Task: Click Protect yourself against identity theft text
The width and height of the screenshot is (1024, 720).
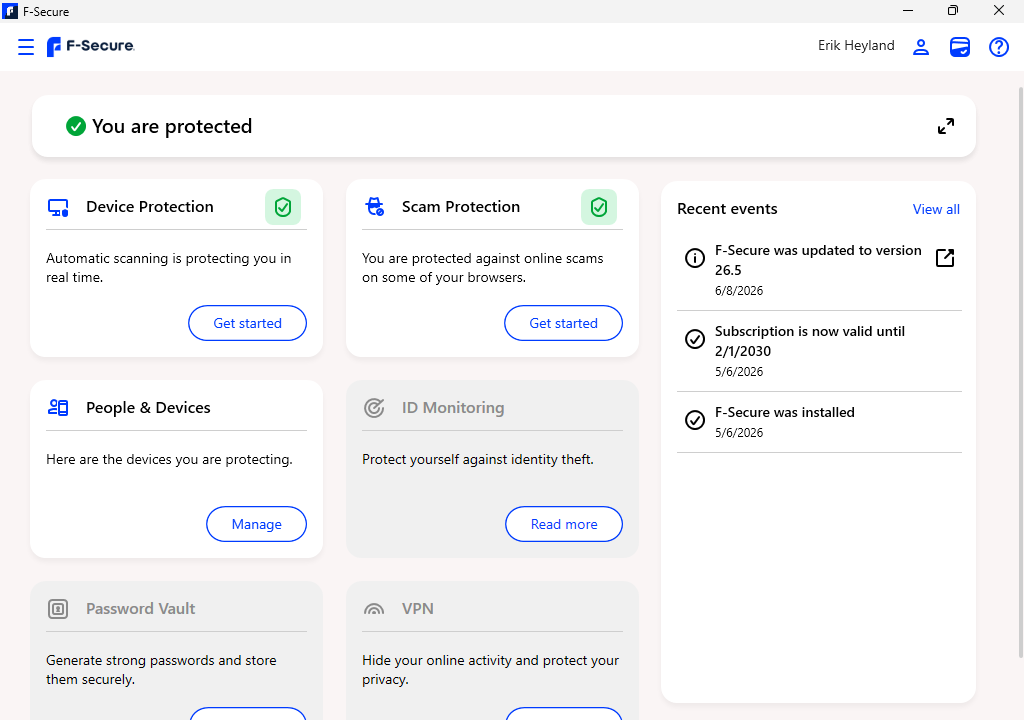Action: pos(477,459)
